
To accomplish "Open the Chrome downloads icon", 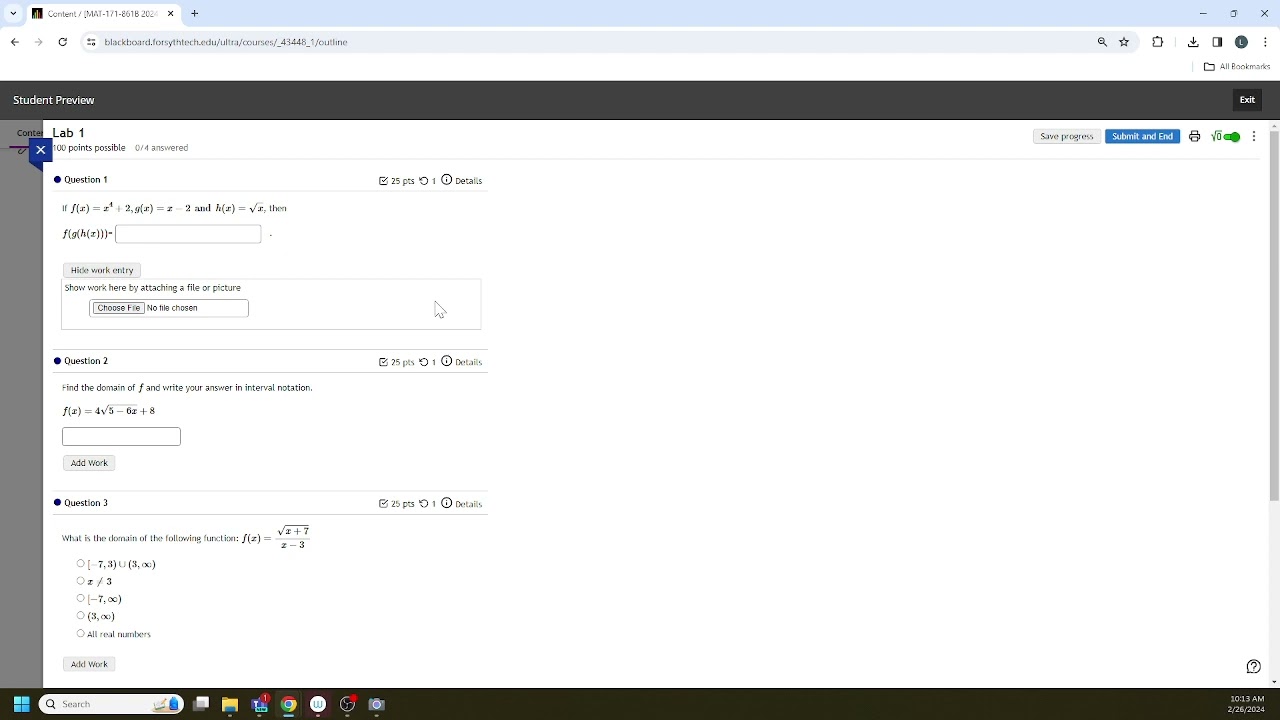I will click(1193, 42).
